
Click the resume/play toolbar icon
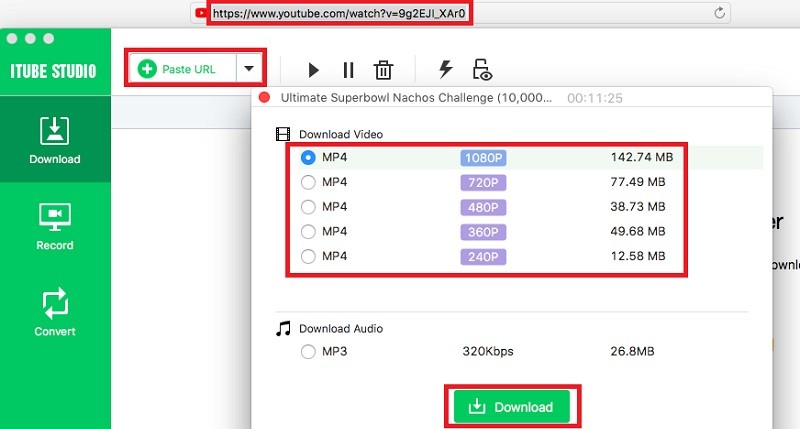pyautogui.click(x=313, y=70)
